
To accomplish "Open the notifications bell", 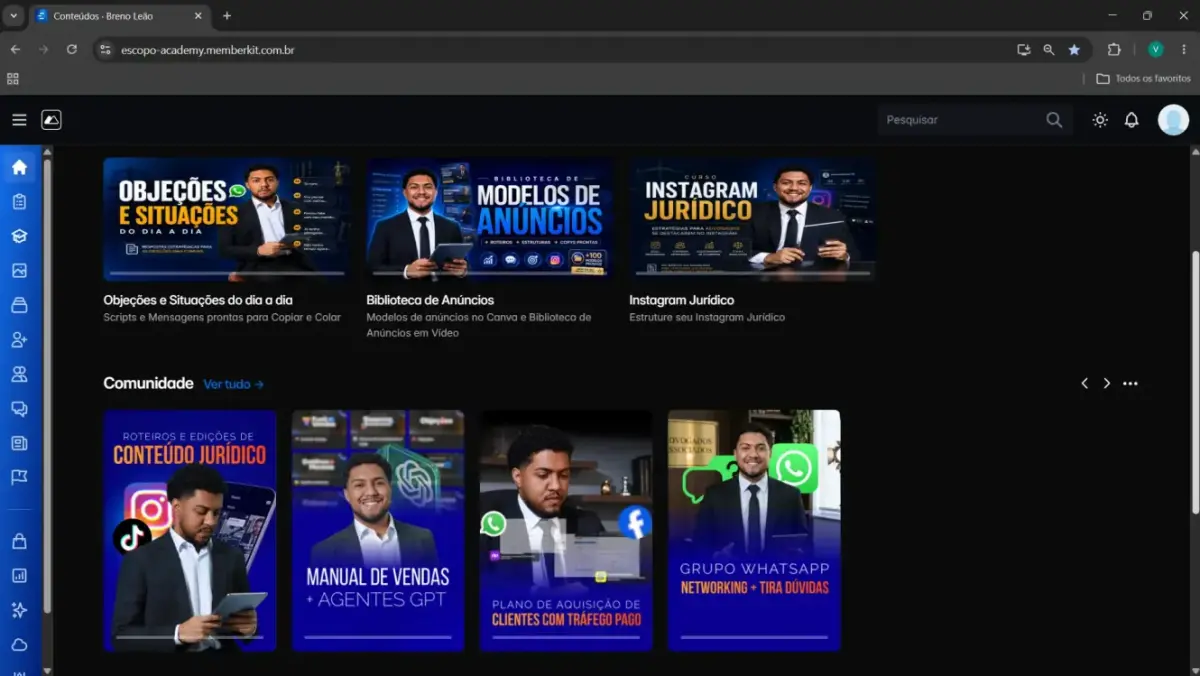I will 1131,120.
